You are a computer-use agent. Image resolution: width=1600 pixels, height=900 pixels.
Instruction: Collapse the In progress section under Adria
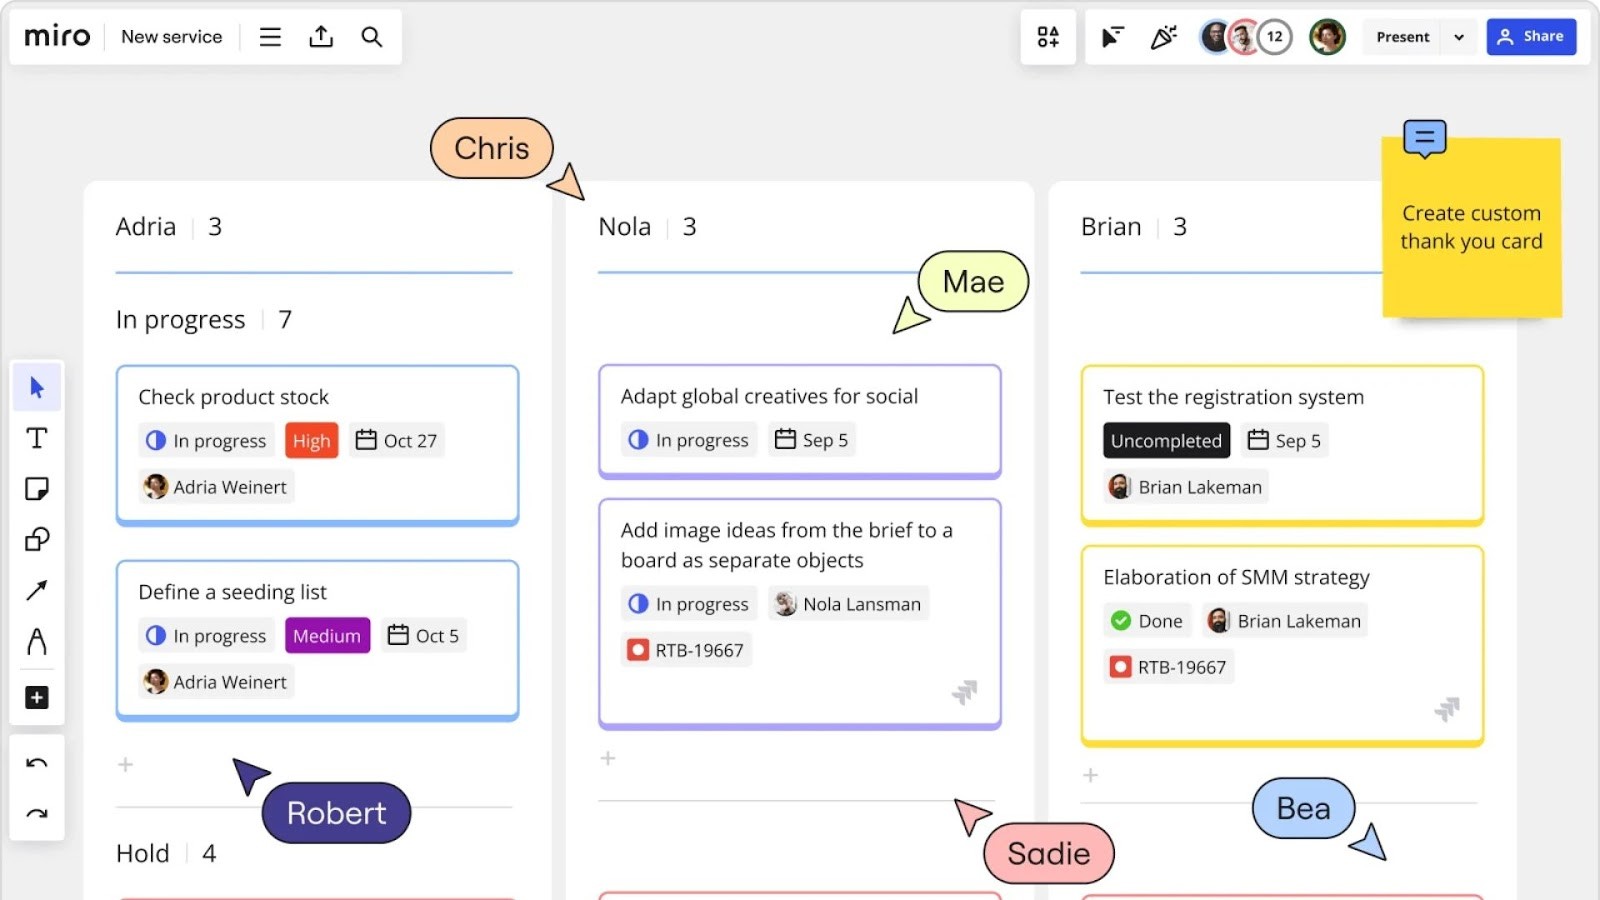tap(180, 319)
